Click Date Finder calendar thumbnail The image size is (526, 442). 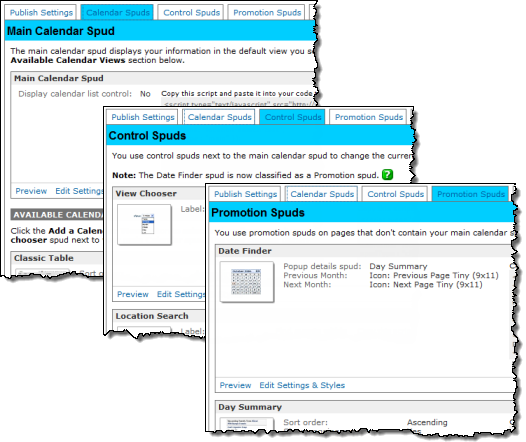247,282
